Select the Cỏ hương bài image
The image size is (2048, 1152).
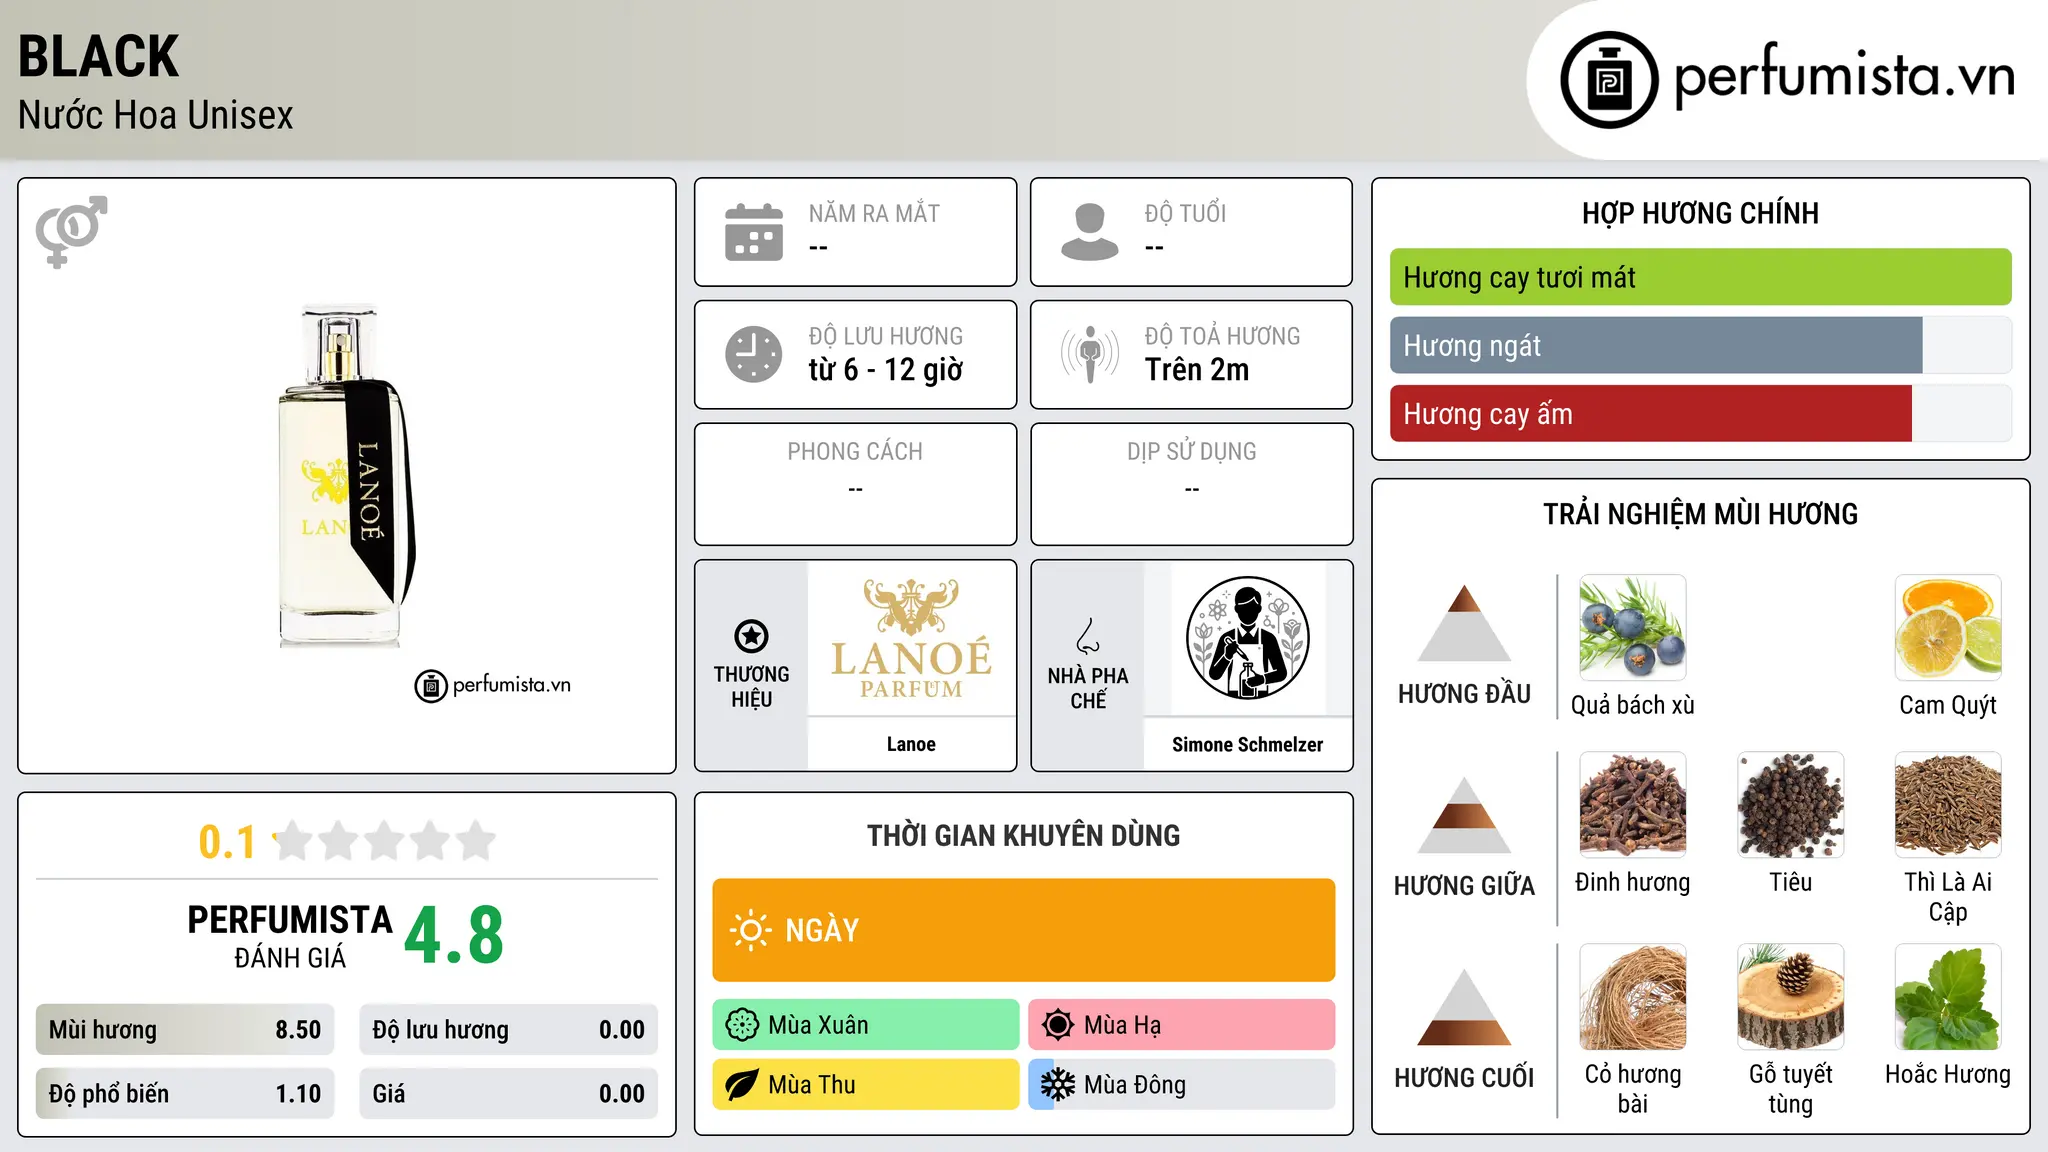point(1632,997)
